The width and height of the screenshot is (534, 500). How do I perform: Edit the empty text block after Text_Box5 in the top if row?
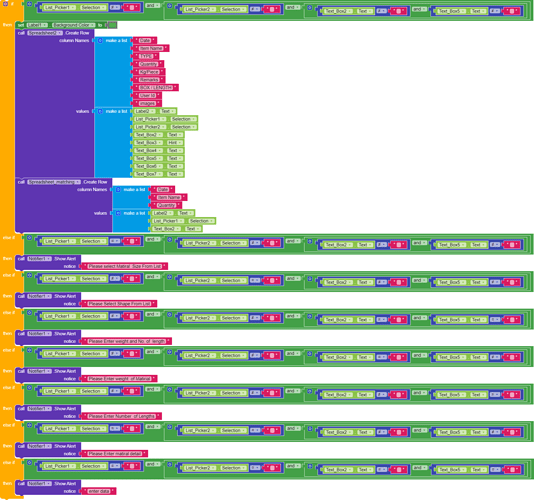[513, 11]
